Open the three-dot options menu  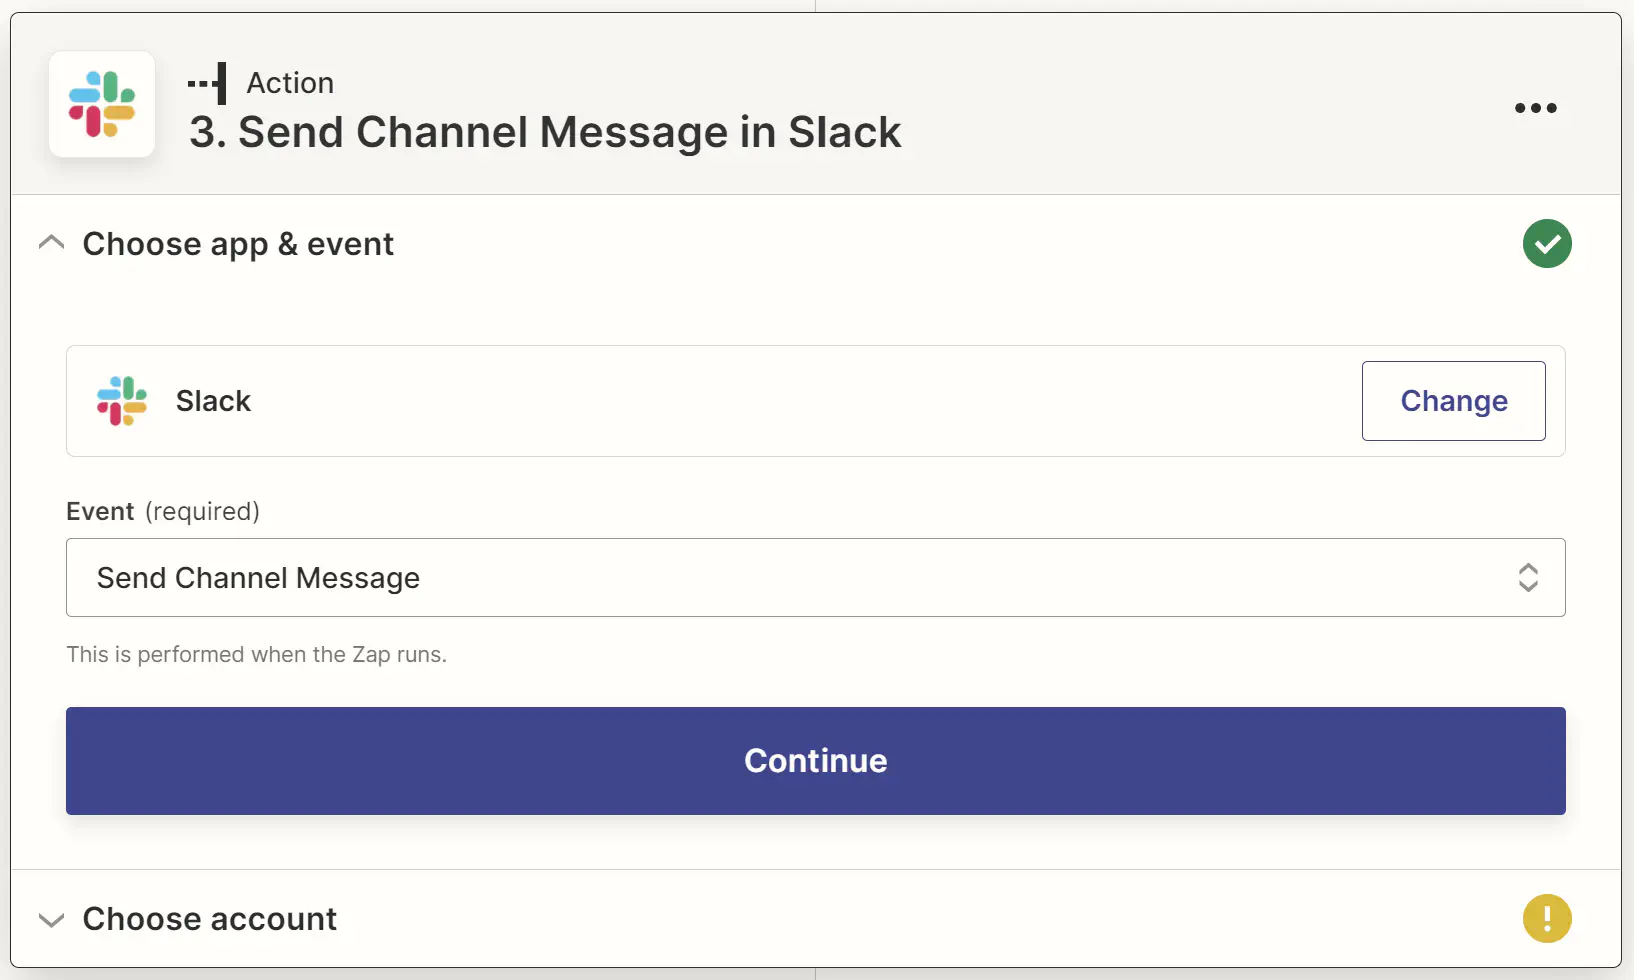tap(1535, 108)
